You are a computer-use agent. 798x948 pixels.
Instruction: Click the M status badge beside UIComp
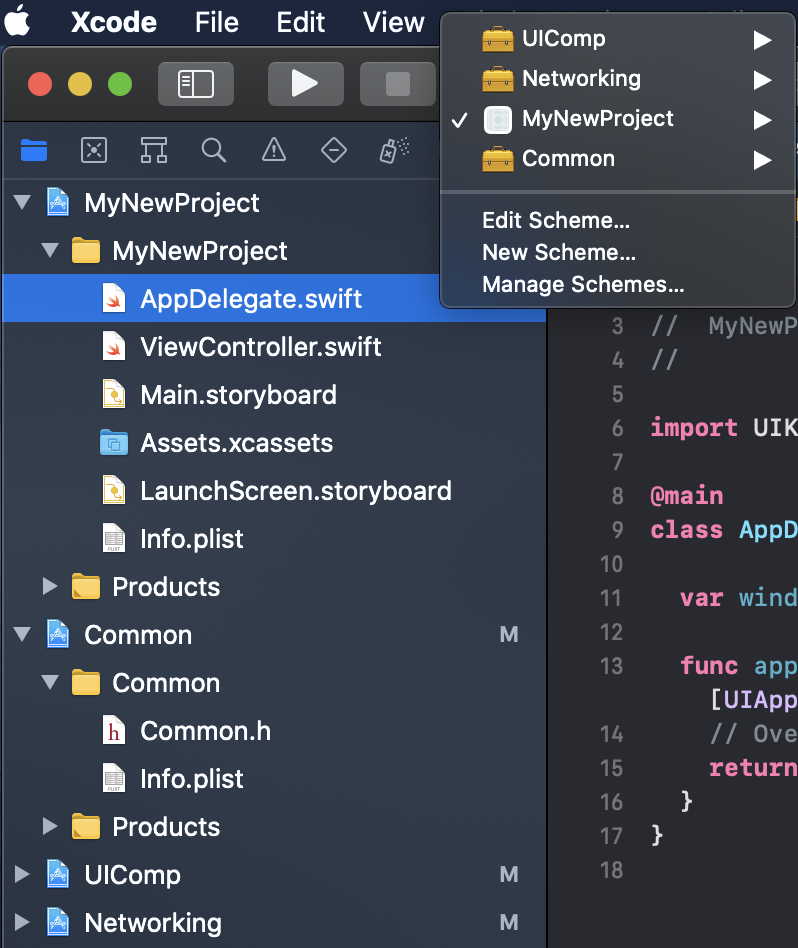pos(508,874)
